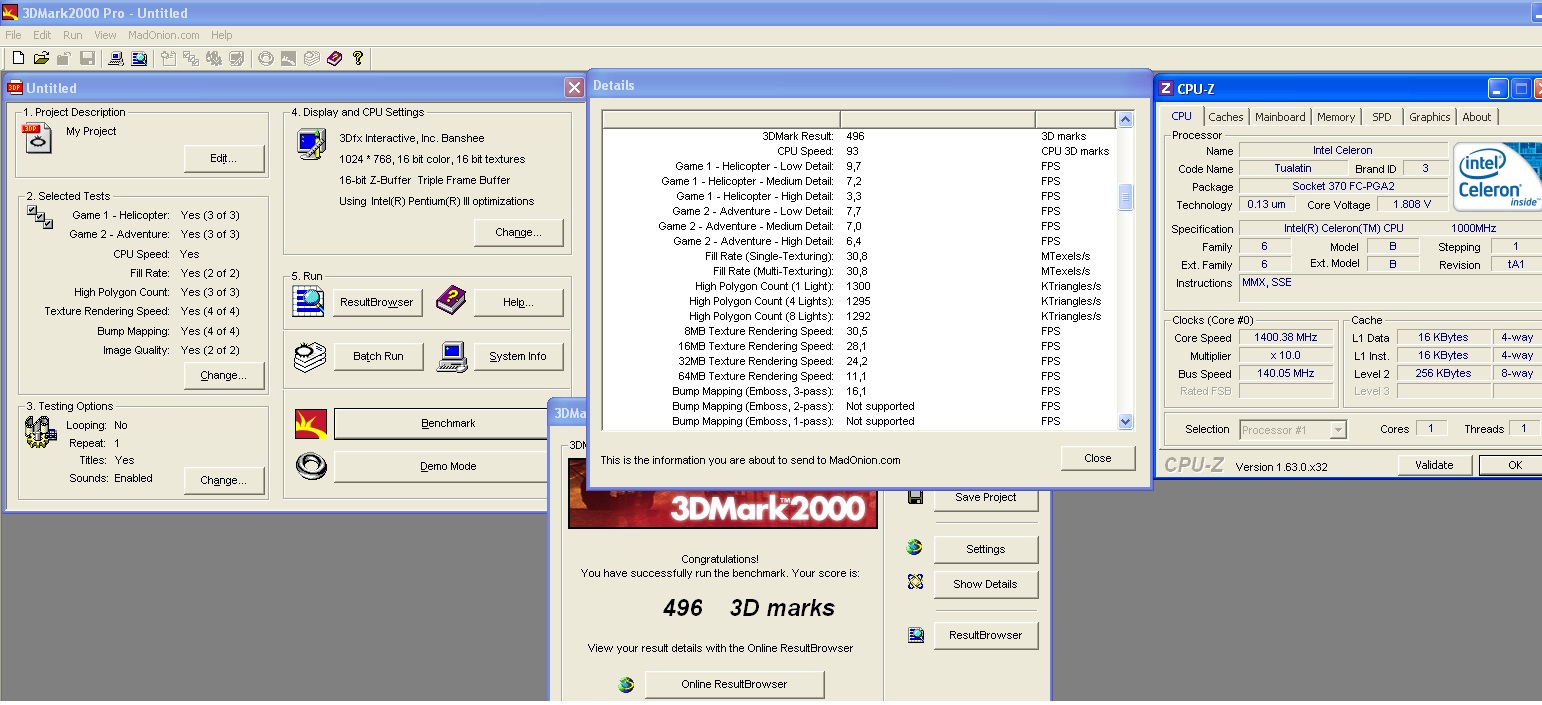Image resolution: width=1542 pixels, height=705 pixels.
Task: Click the icon beside Show Details
Action: (914, 582)
